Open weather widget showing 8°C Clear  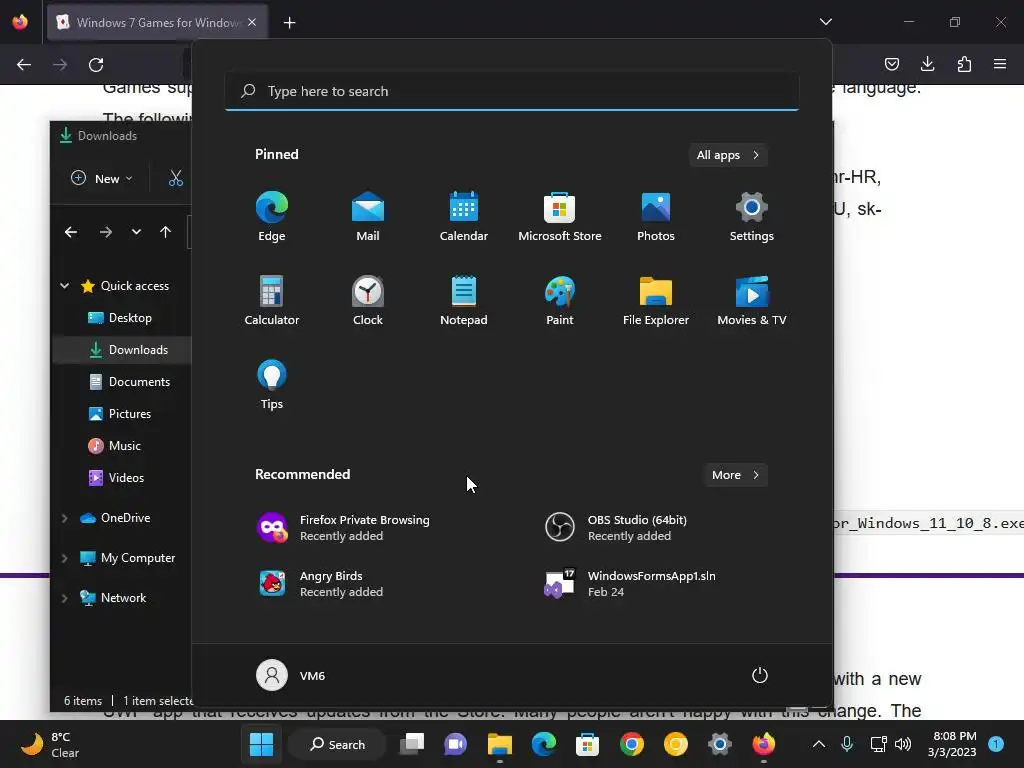point(51,744)
